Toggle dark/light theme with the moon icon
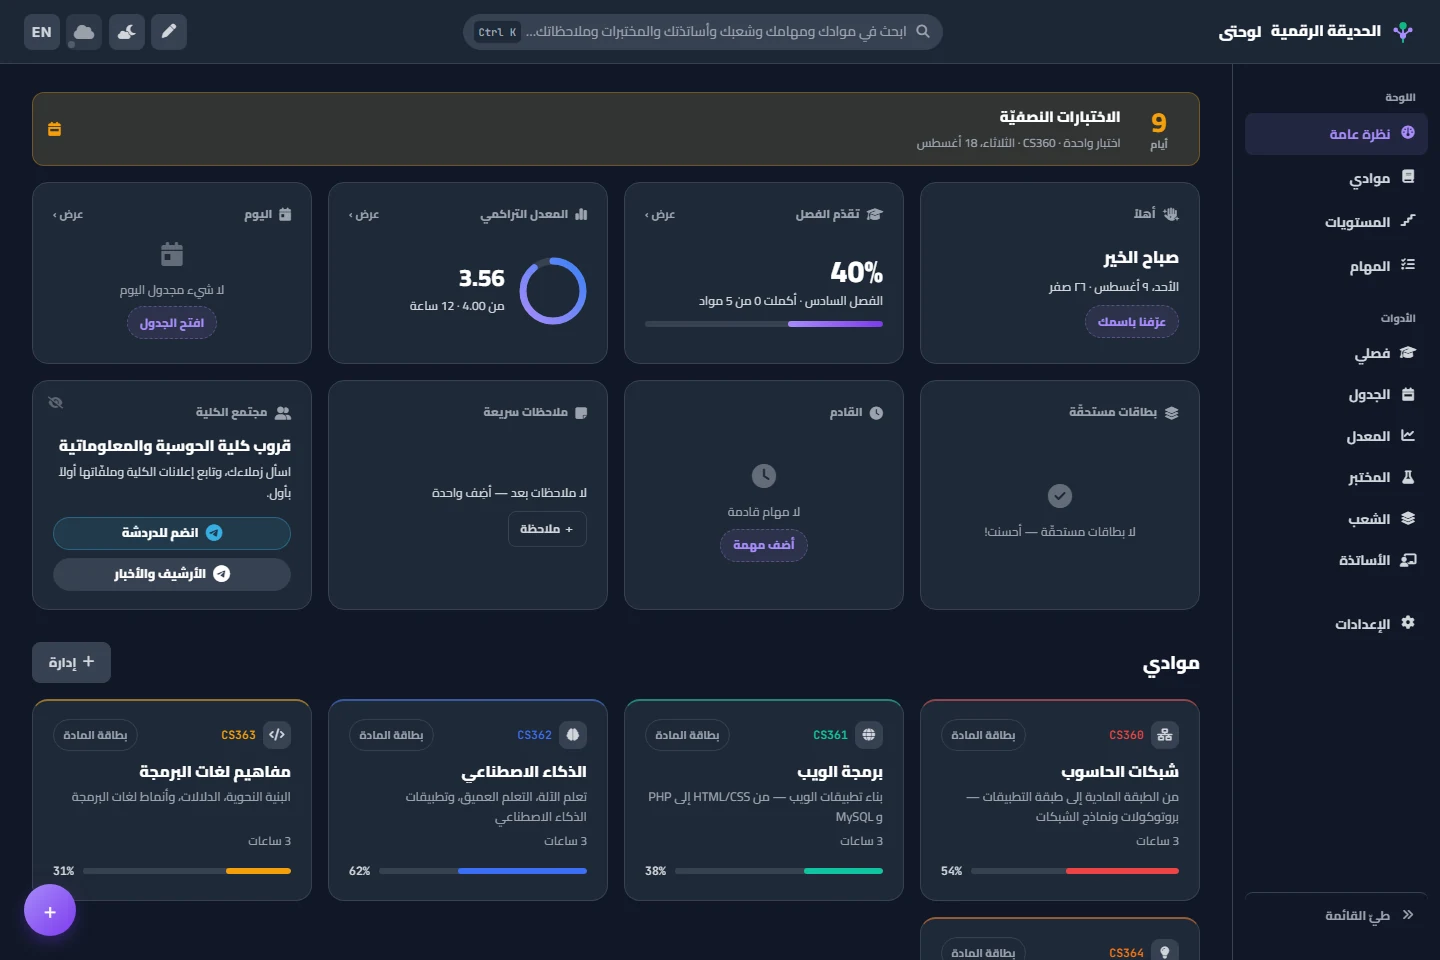This screenshot has width=1440, height=960. click(127, 32)
